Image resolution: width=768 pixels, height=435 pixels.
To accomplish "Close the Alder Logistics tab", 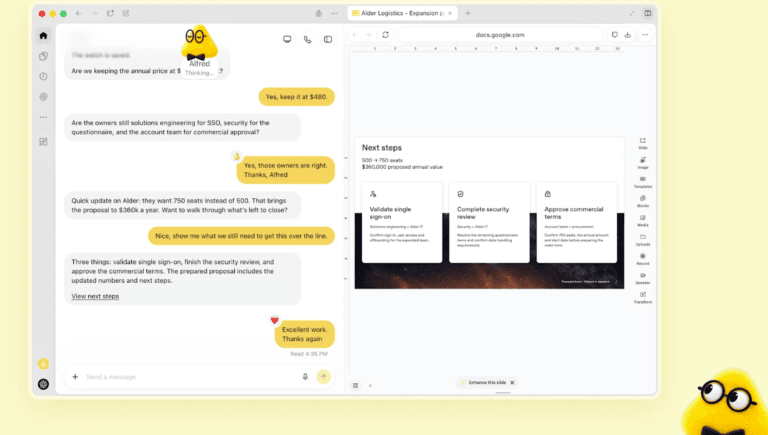I will [x=450, y=13].
